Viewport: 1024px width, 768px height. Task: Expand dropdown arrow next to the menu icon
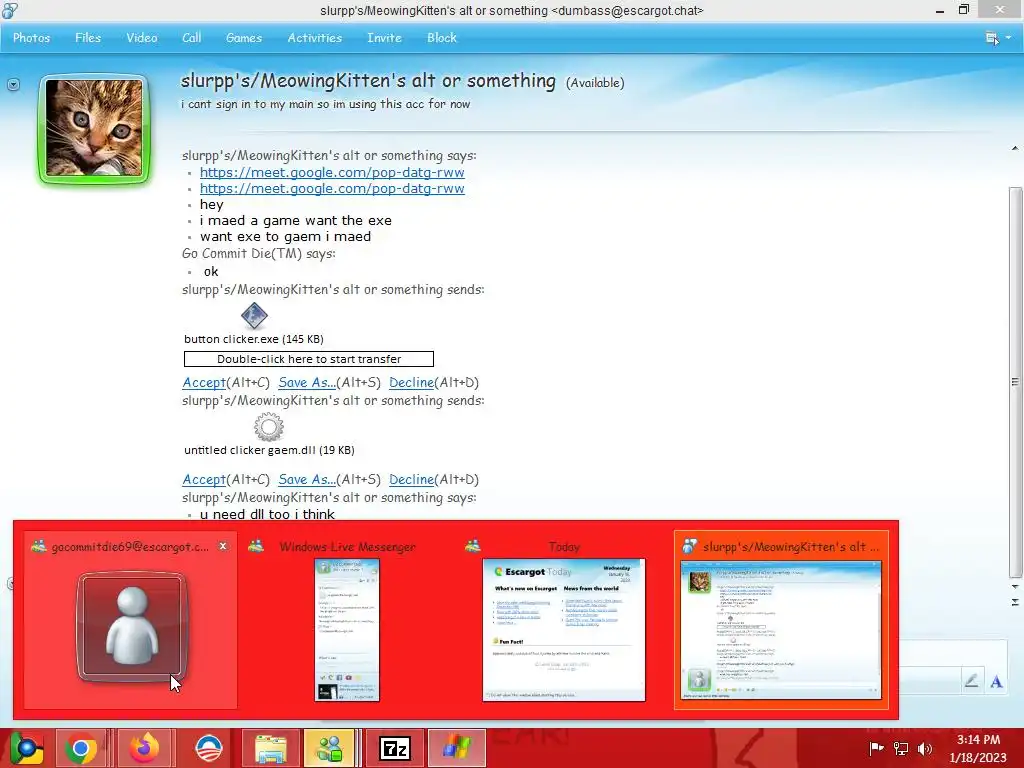(1008, 38)
